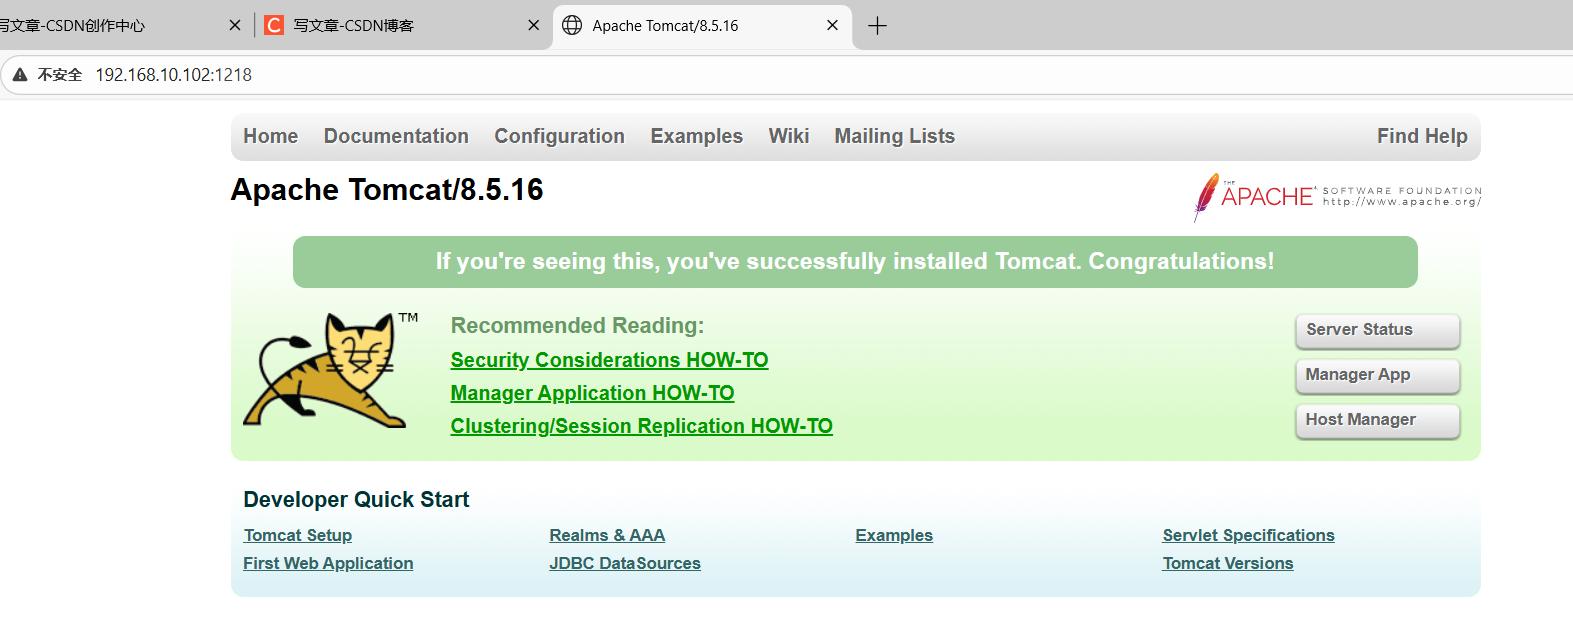Click the Tomcat cat logo image
Image resolution: width=1573 pixels, height=620 pixels.
[x=331, y=370]
